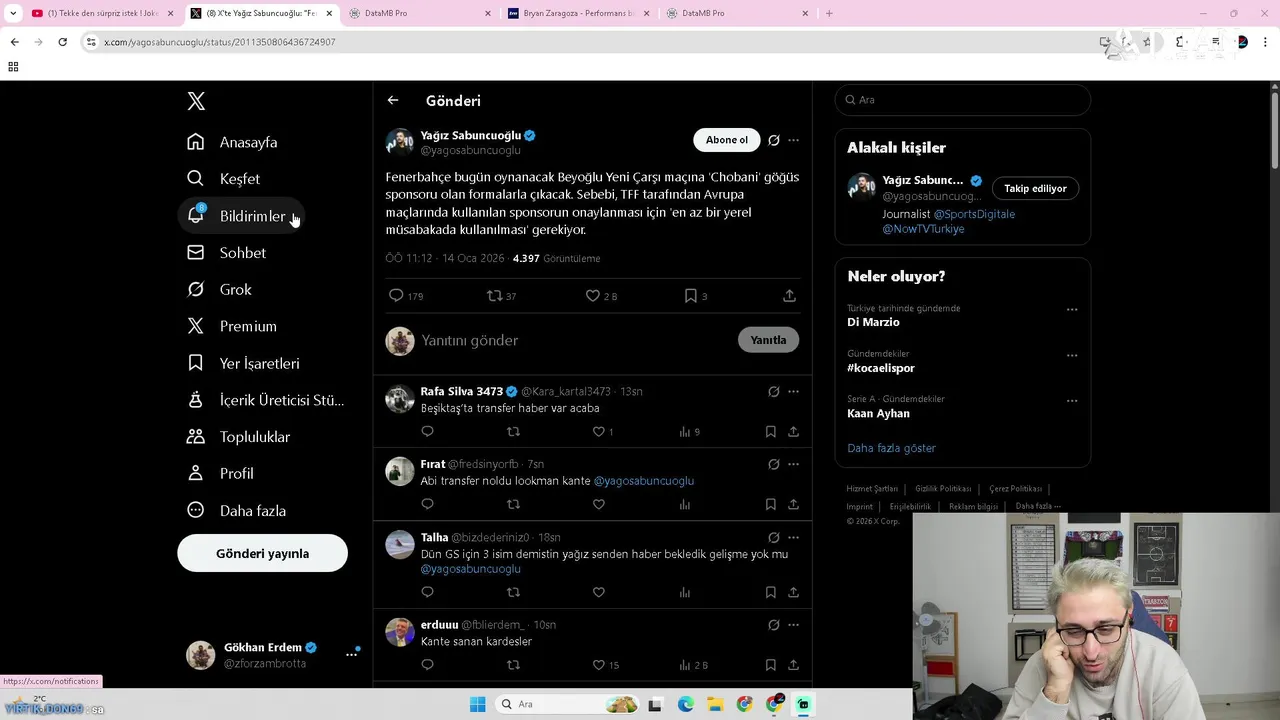Open İçerik Üreticisi Stüdyosu
The image size is (1280, 720).
(x=265, y=400)
